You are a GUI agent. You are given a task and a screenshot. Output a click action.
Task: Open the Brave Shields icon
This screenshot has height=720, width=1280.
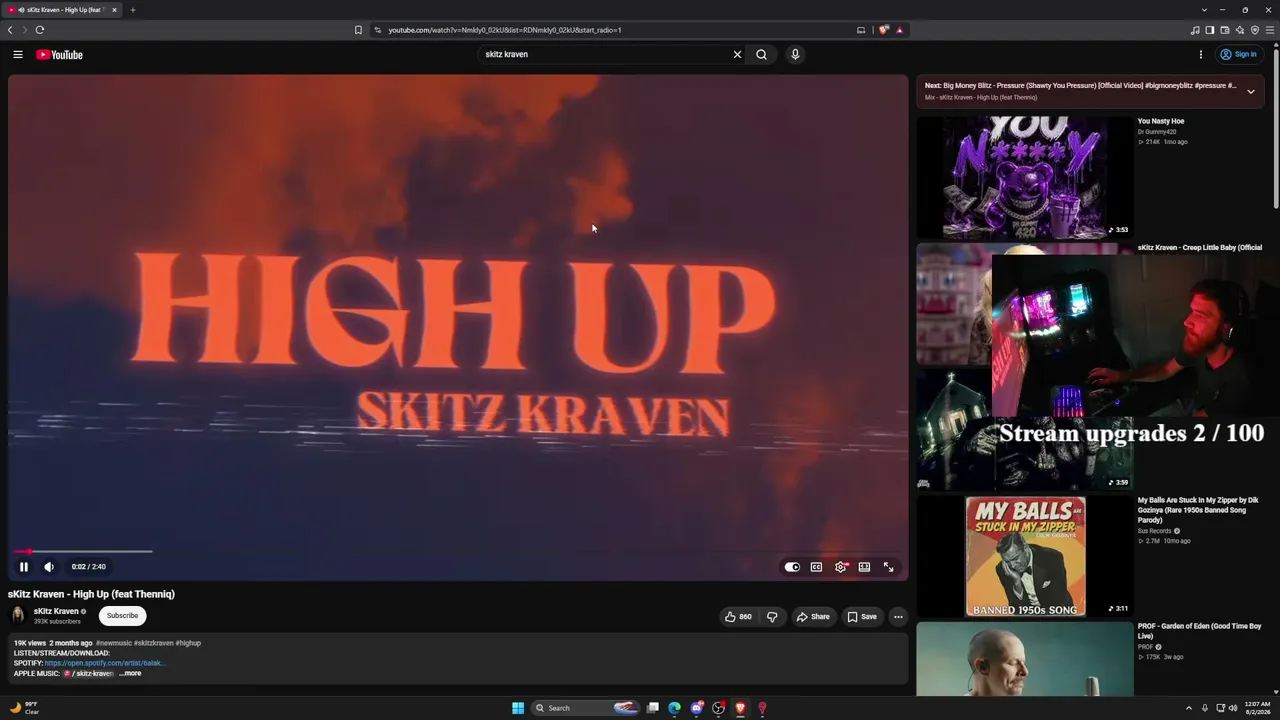coord(883,30)
